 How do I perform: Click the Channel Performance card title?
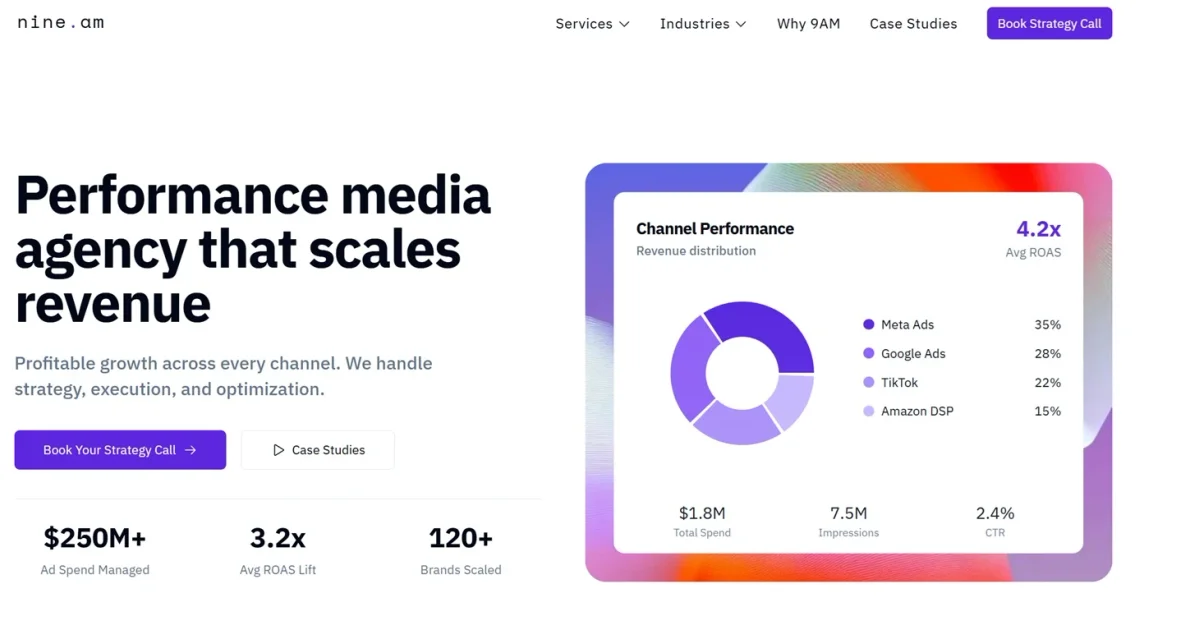click(x=715, y=228)
